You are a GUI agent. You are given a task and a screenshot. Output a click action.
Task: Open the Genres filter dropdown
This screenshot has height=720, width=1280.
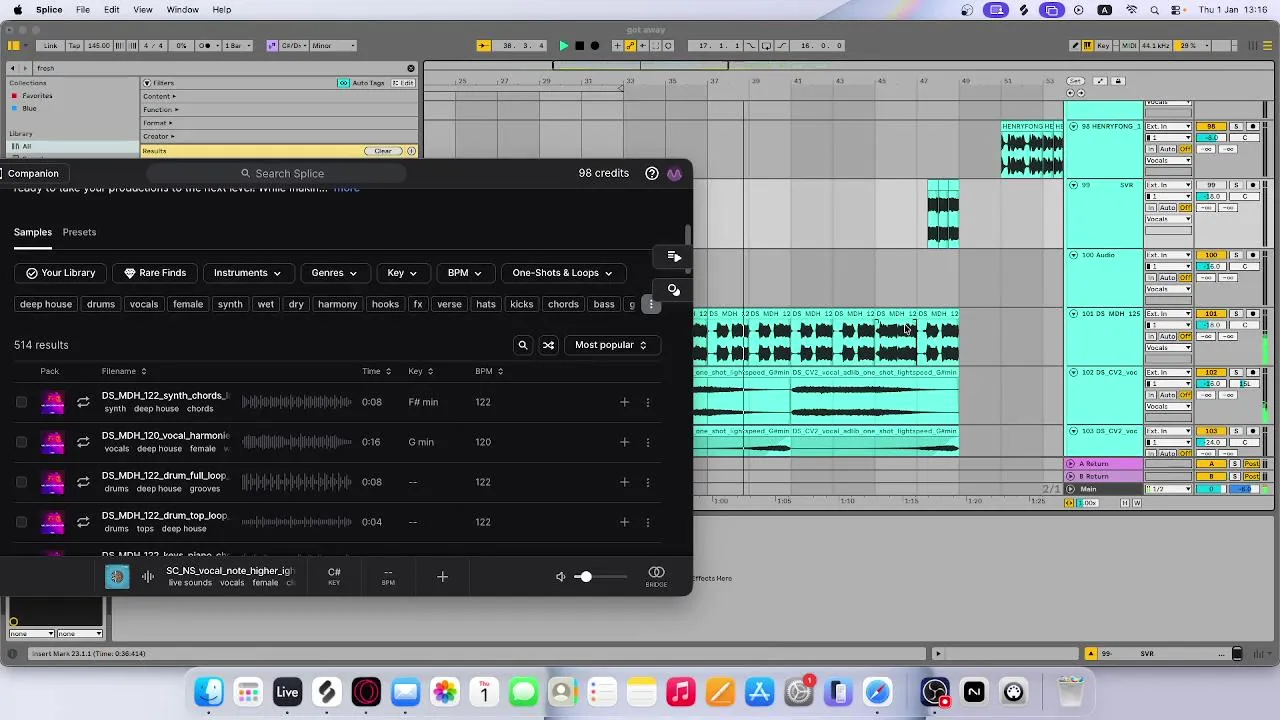tap(334, 273)
